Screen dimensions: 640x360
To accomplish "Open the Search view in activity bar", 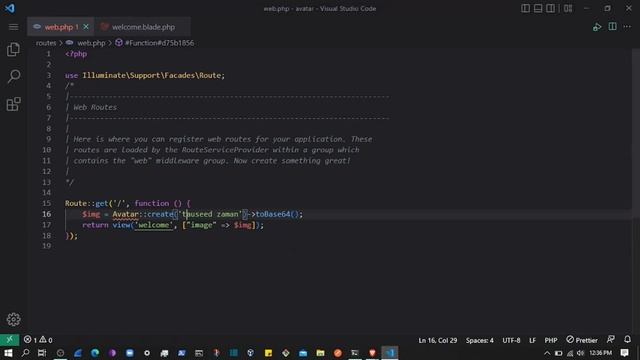I will 13,76.
